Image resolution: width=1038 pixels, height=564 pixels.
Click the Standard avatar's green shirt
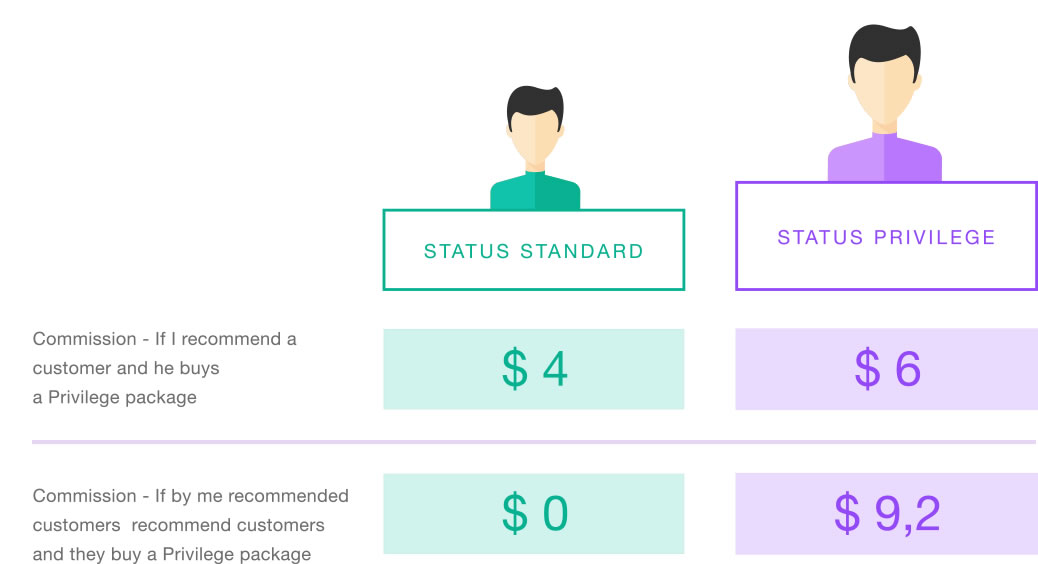pyautogui.click(x=535, y=191)
